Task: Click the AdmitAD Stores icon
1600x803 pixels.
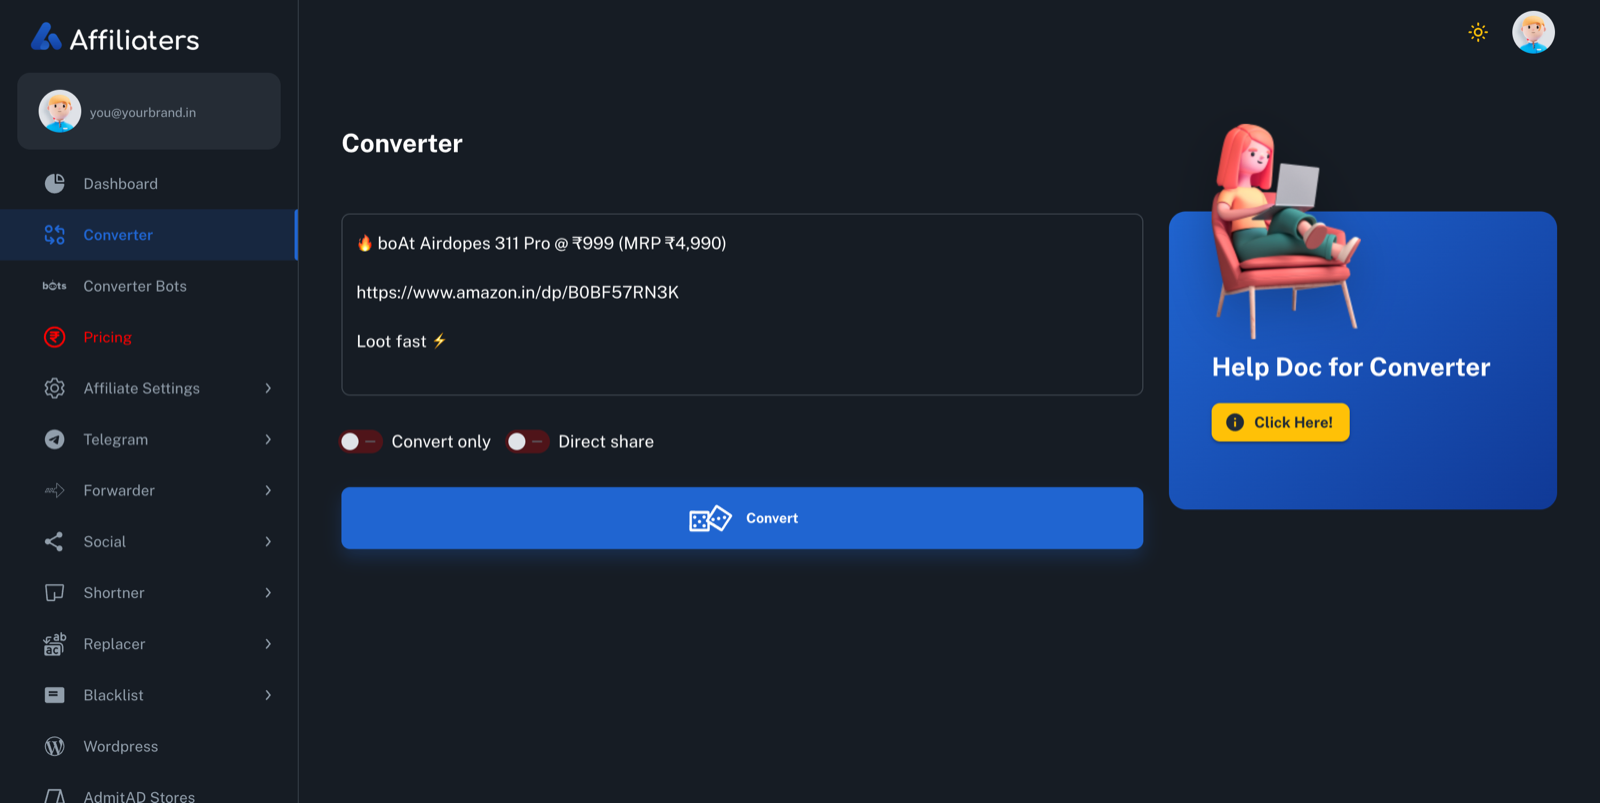Action: pos(55,796)
